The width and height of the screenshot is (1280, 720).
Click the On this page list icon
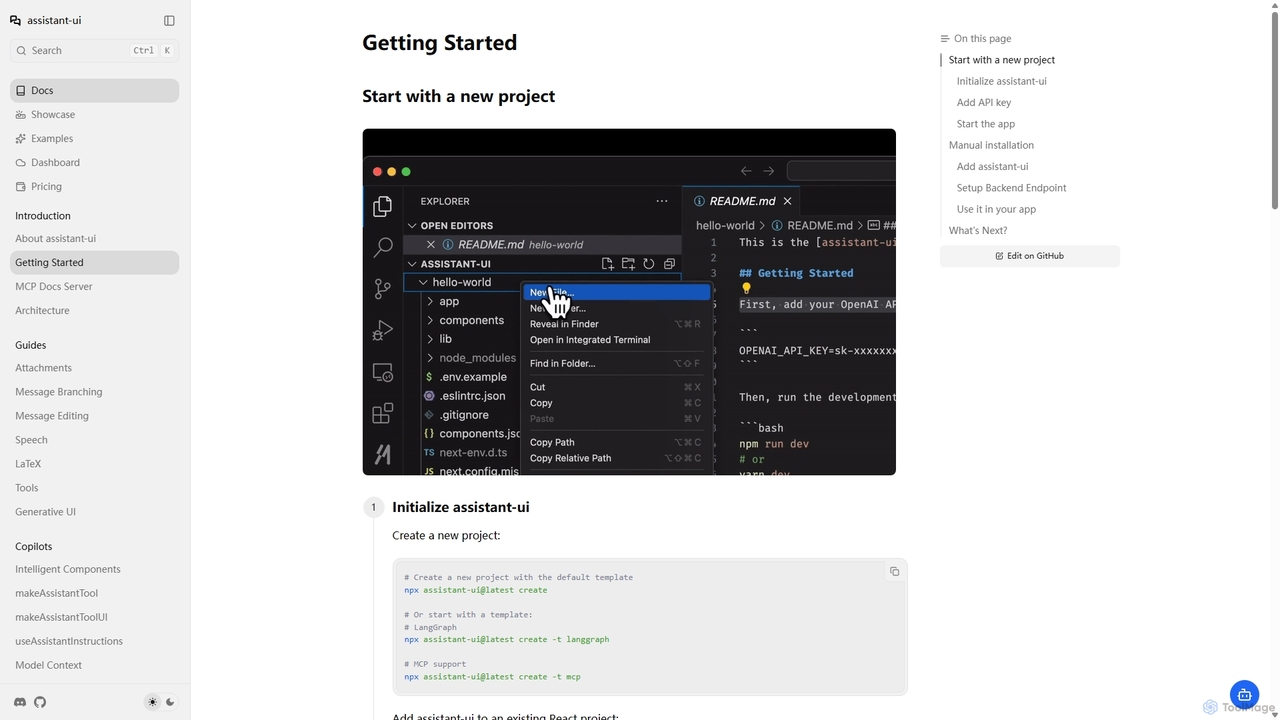coord(945,39)
